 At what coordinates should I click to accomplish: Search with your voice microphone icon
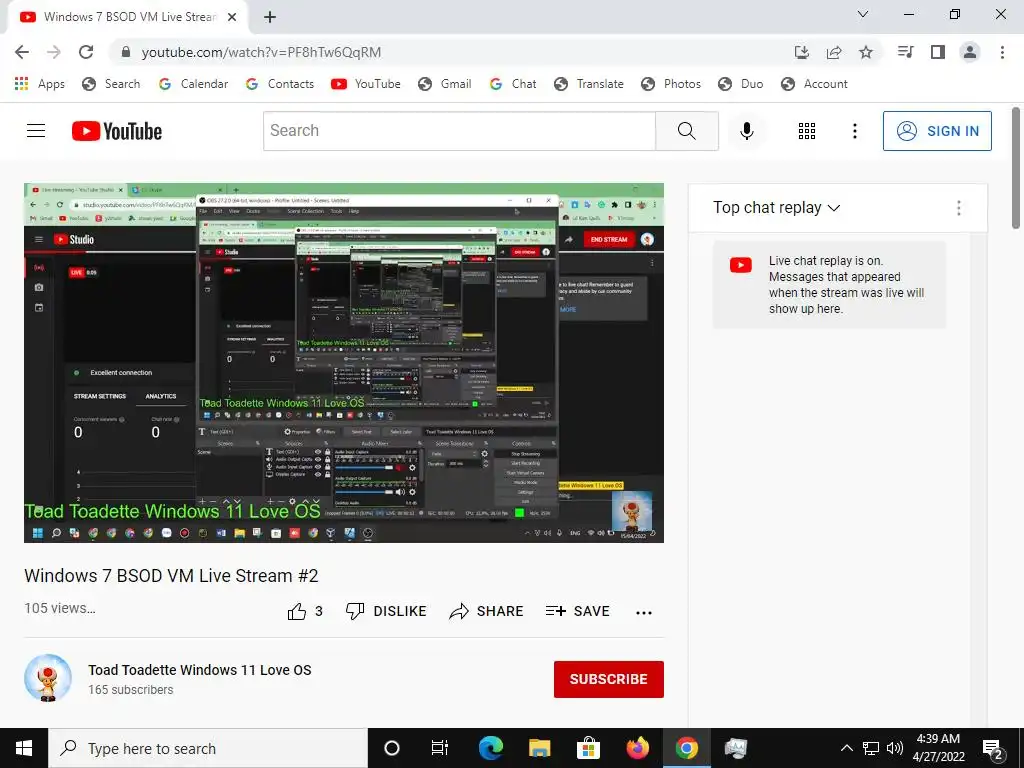tap(746, 131)
